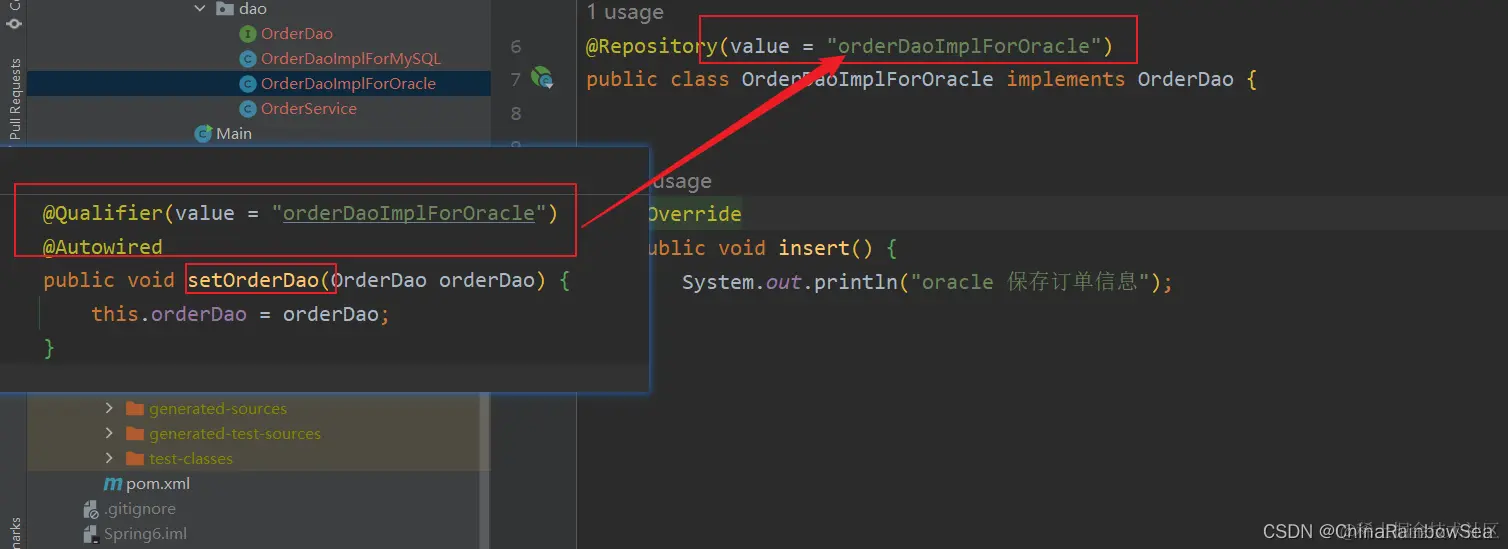Click '1 usage' hint above @Repository
1508x549 pixels.
(625, 12)
